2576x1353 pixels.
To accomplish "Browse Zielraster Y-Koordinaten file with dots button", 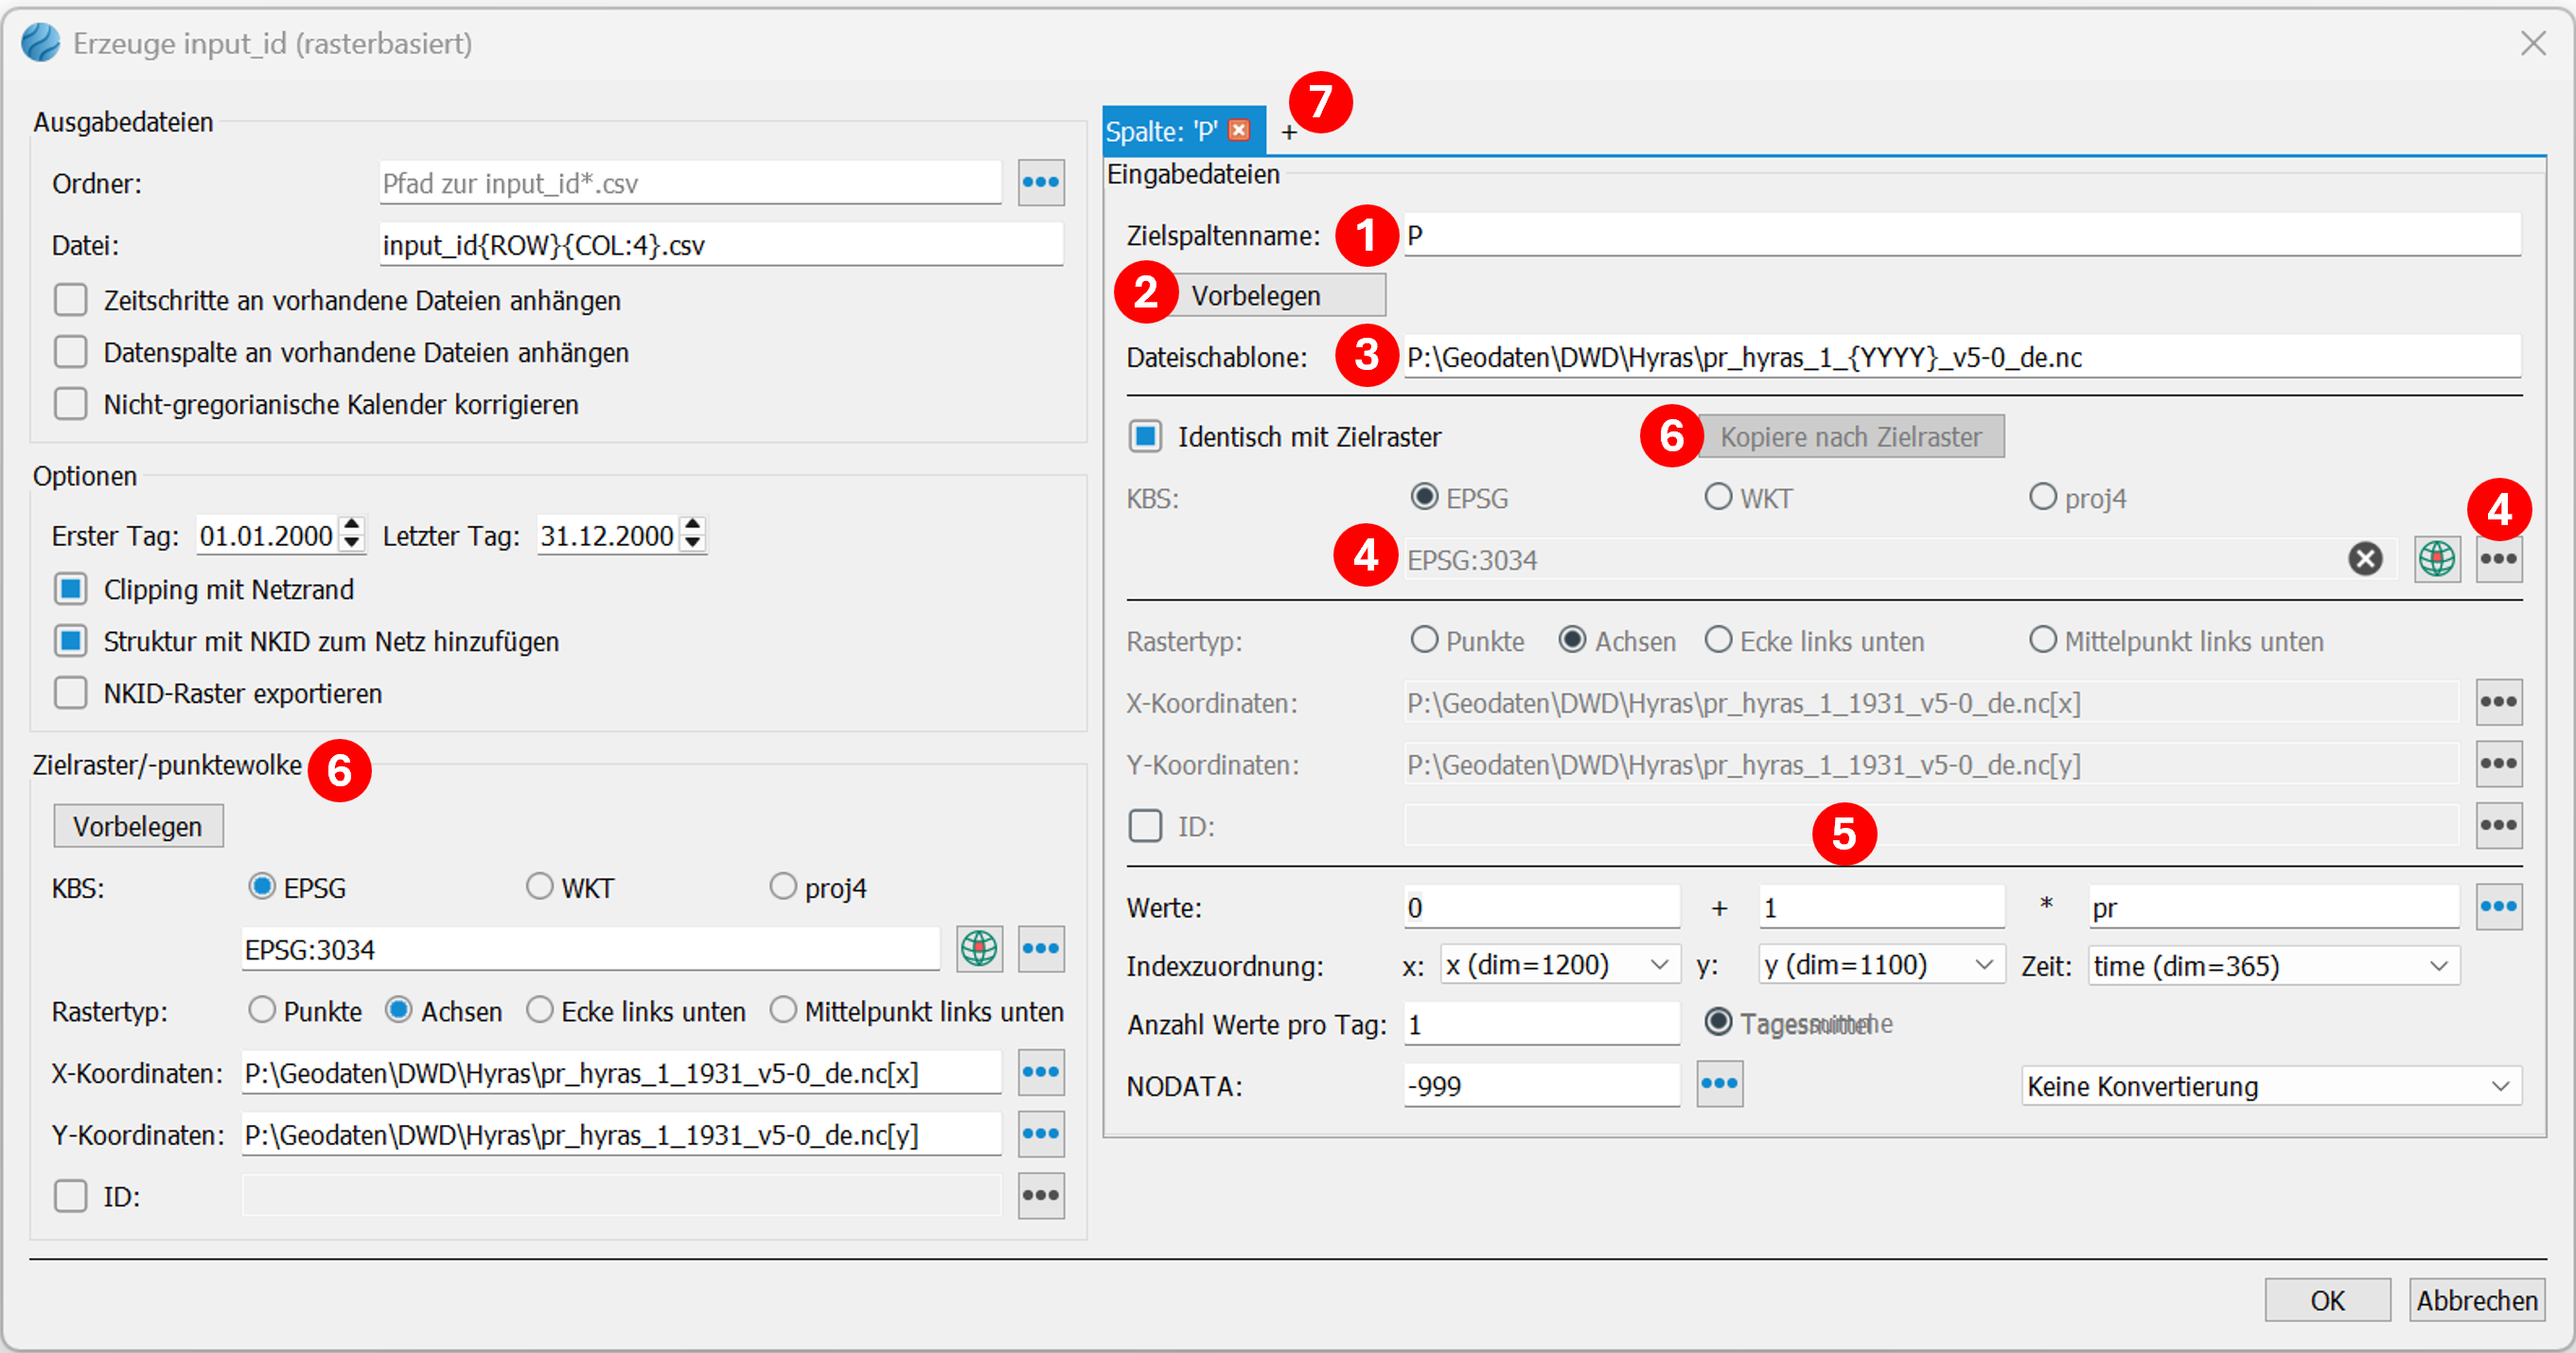I will tap(1040, 1134).
